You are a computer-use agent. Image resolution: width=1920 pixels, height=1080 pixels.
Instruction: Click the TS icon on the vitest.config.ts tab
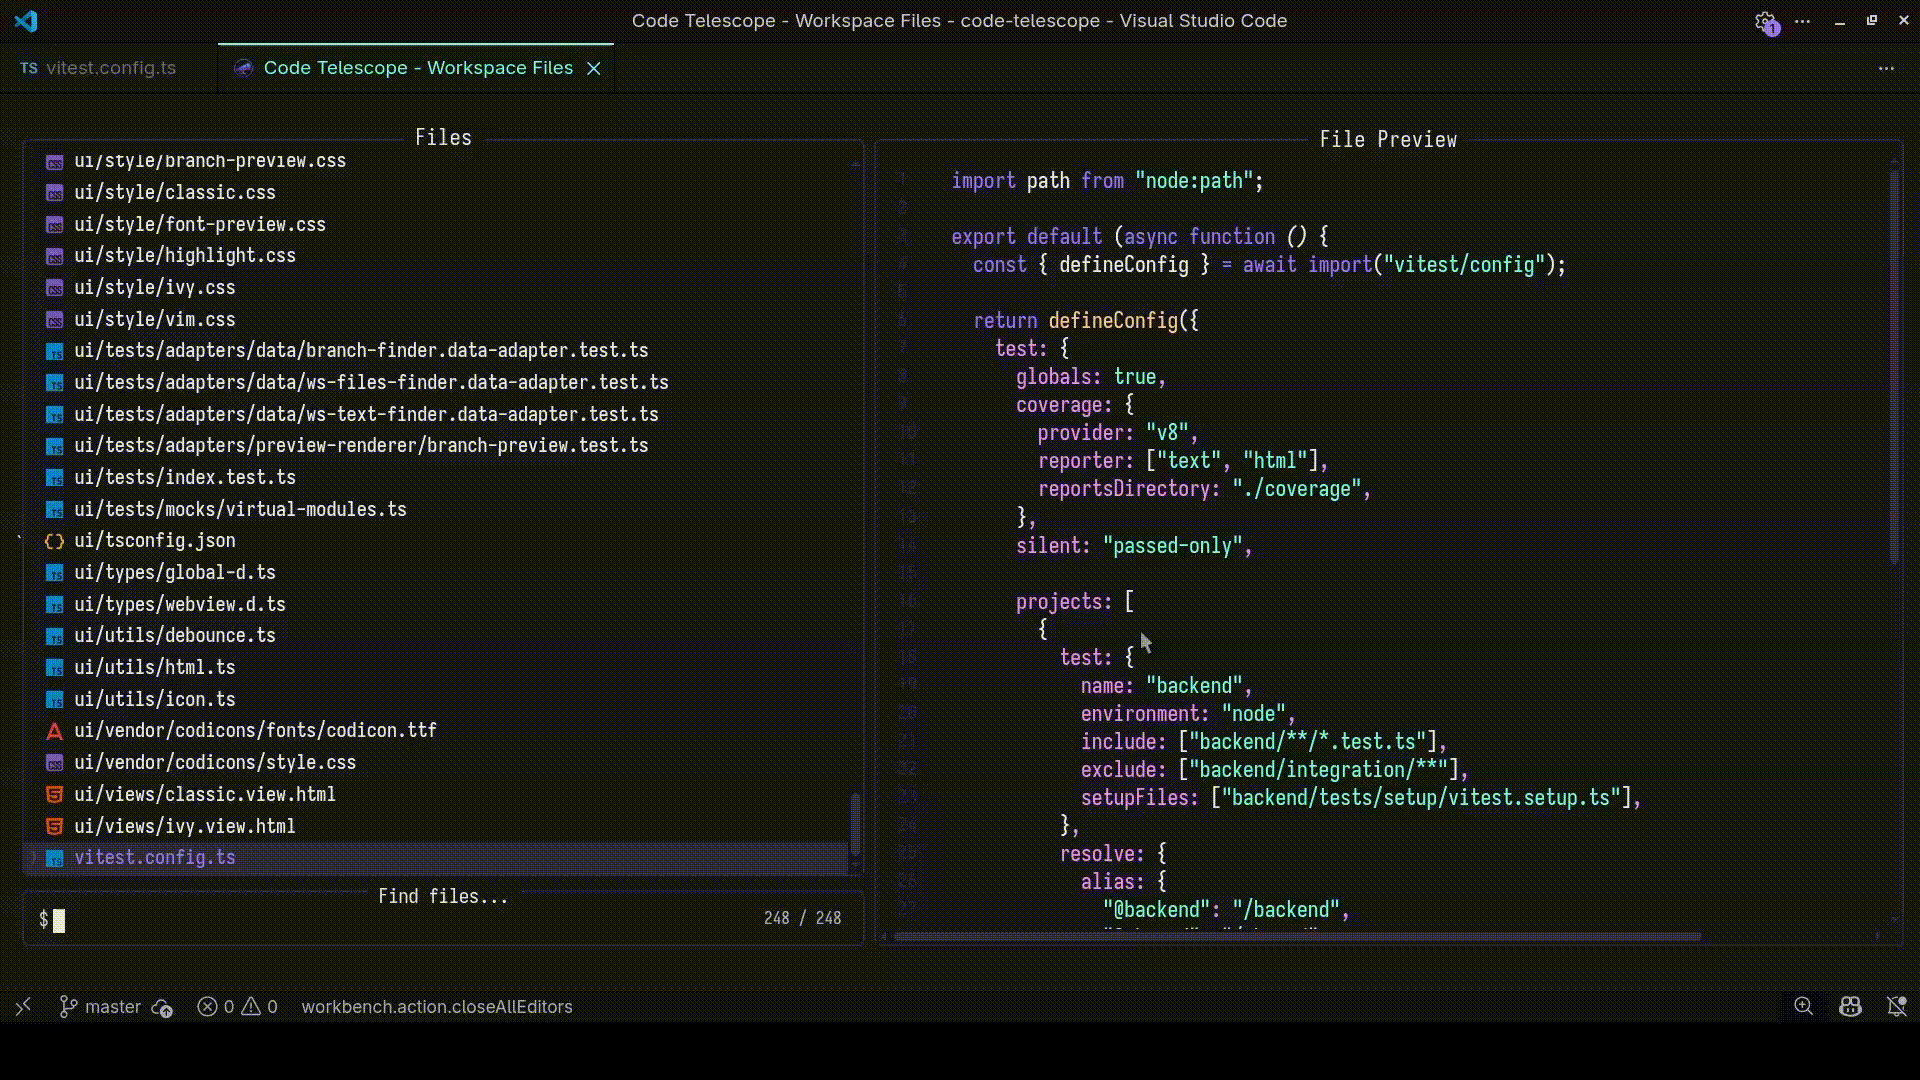29,68
